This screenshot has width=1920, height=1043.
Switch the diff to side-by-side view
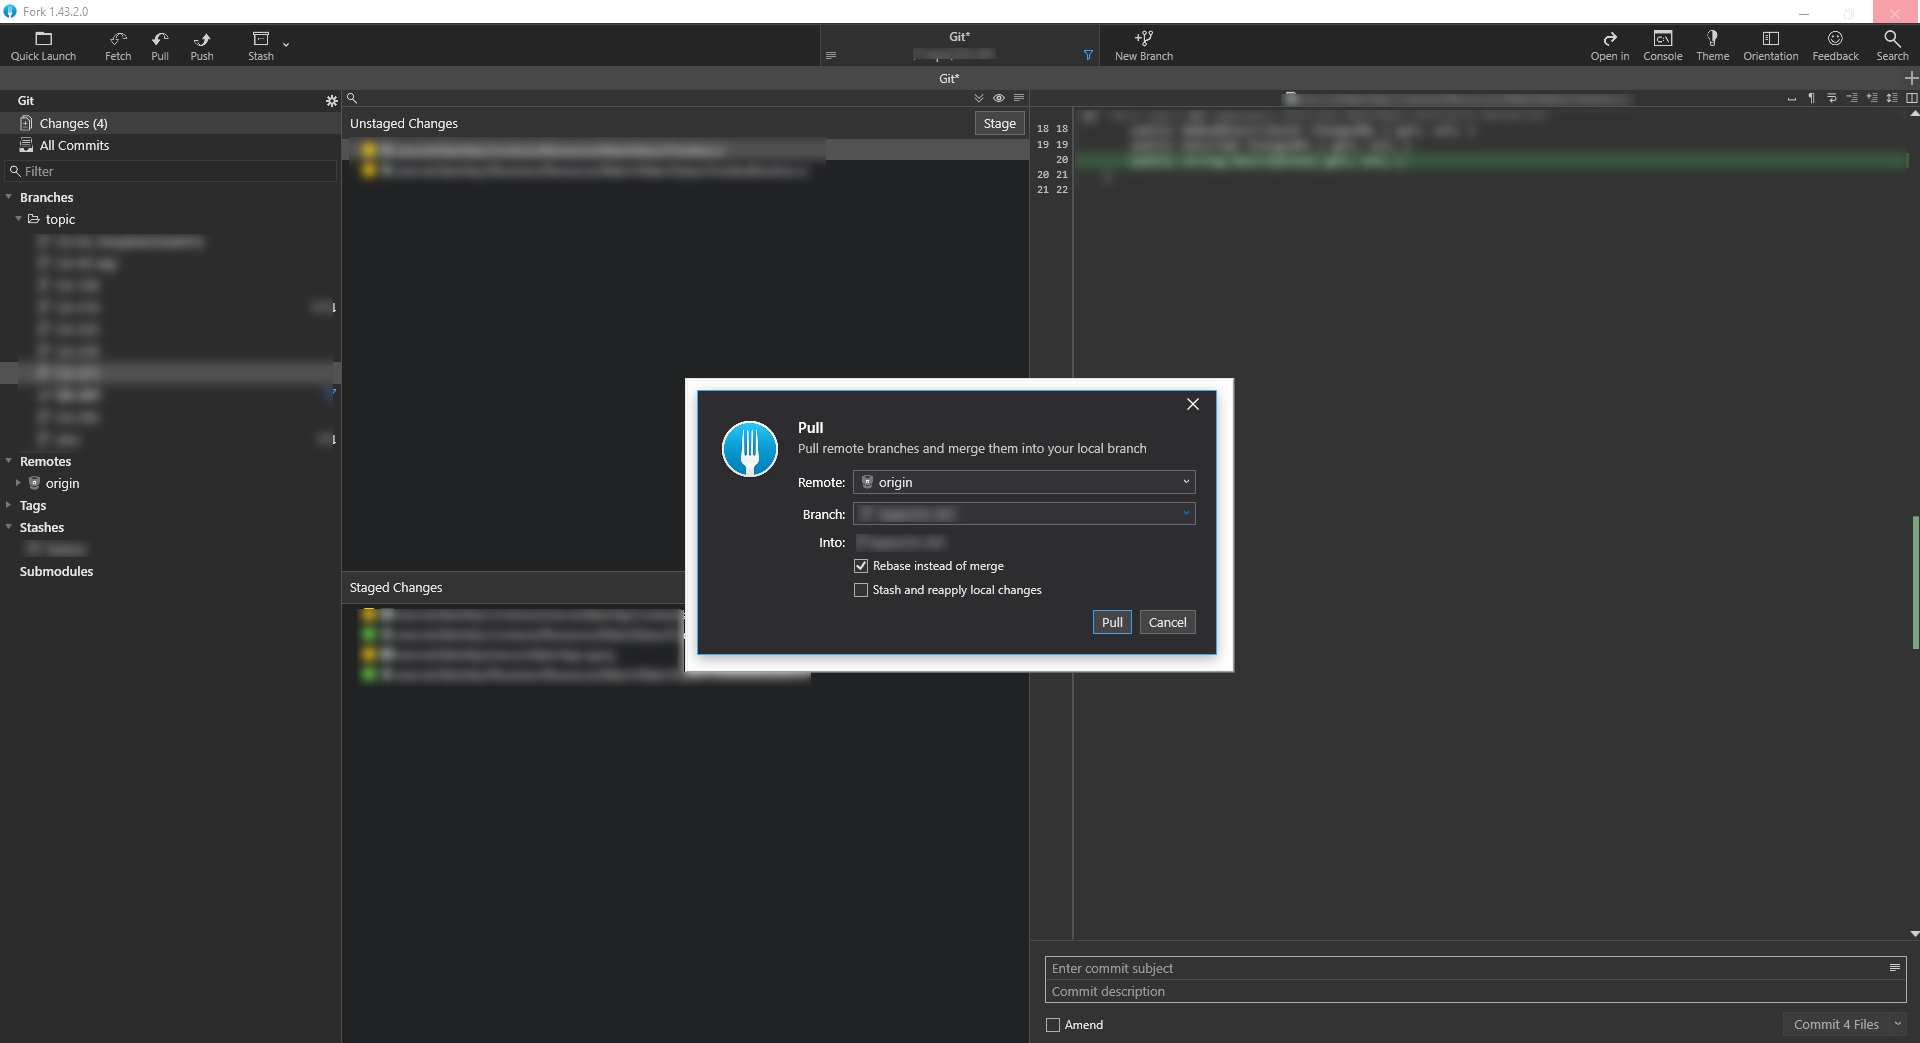[1911, 97]
